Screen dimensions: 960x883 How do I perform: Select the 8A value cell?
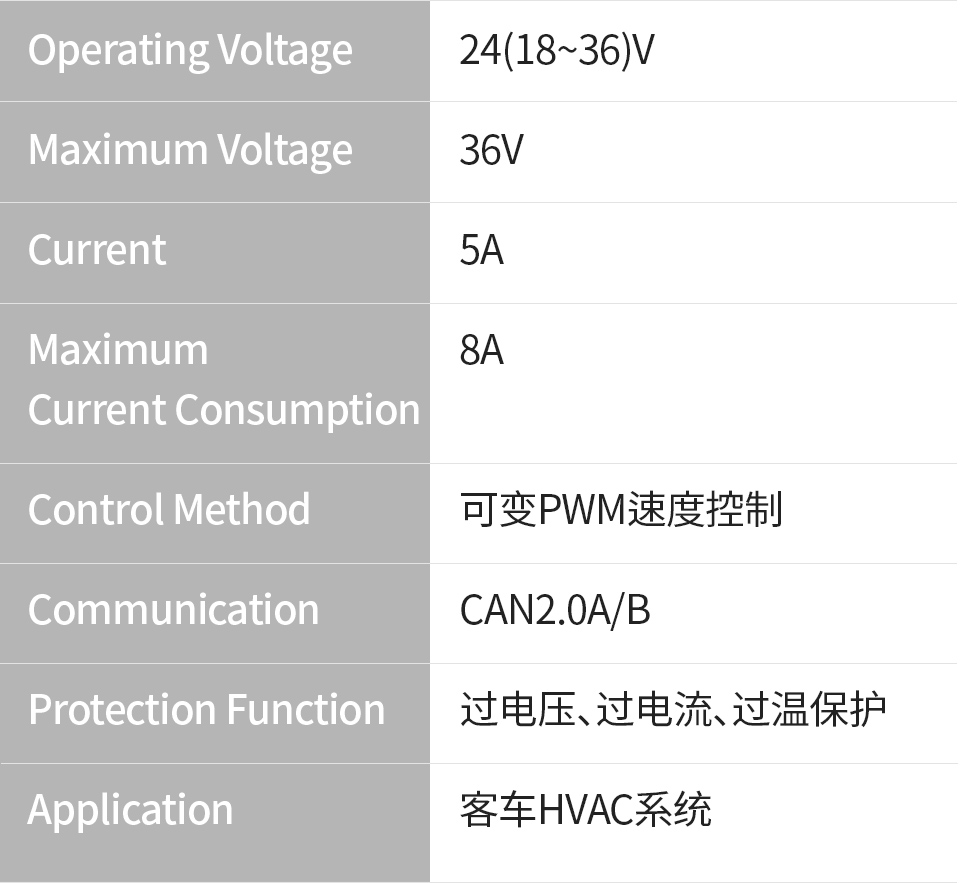coord(481,351)
